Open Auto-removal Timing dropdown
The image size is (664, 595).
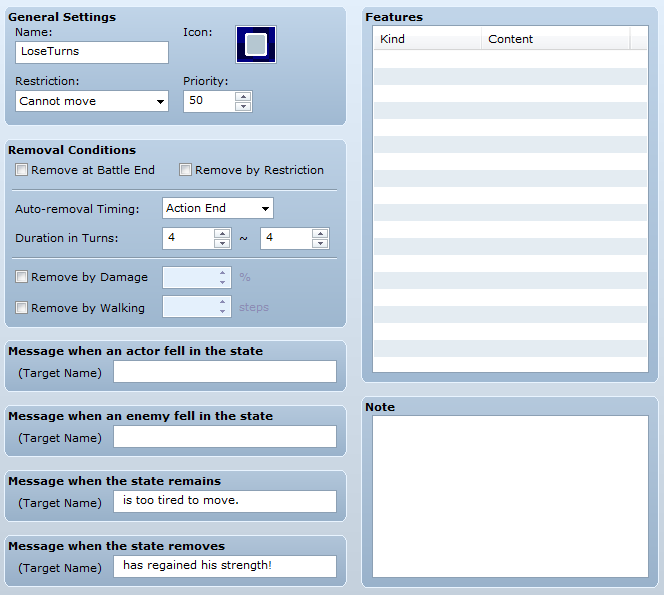point(218,208)
